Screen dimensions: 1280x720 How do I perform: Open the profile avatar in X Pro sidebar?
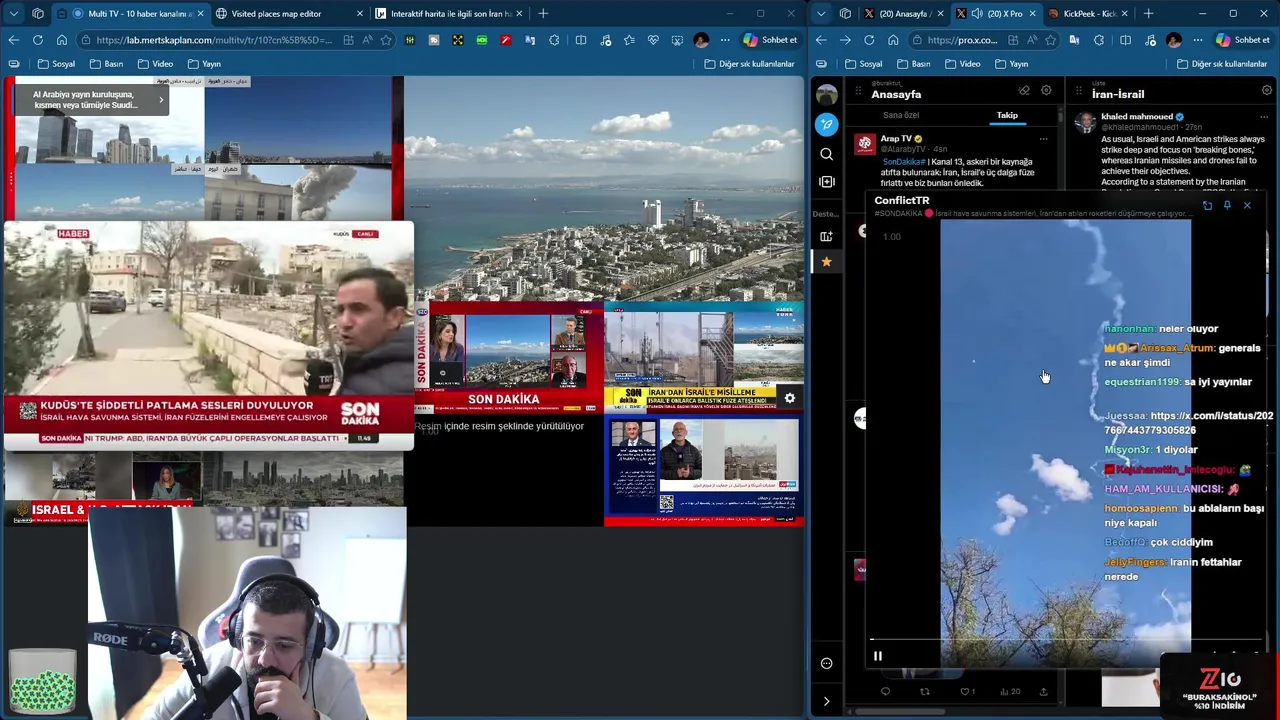pyautogui.click(x=826, y=95)
